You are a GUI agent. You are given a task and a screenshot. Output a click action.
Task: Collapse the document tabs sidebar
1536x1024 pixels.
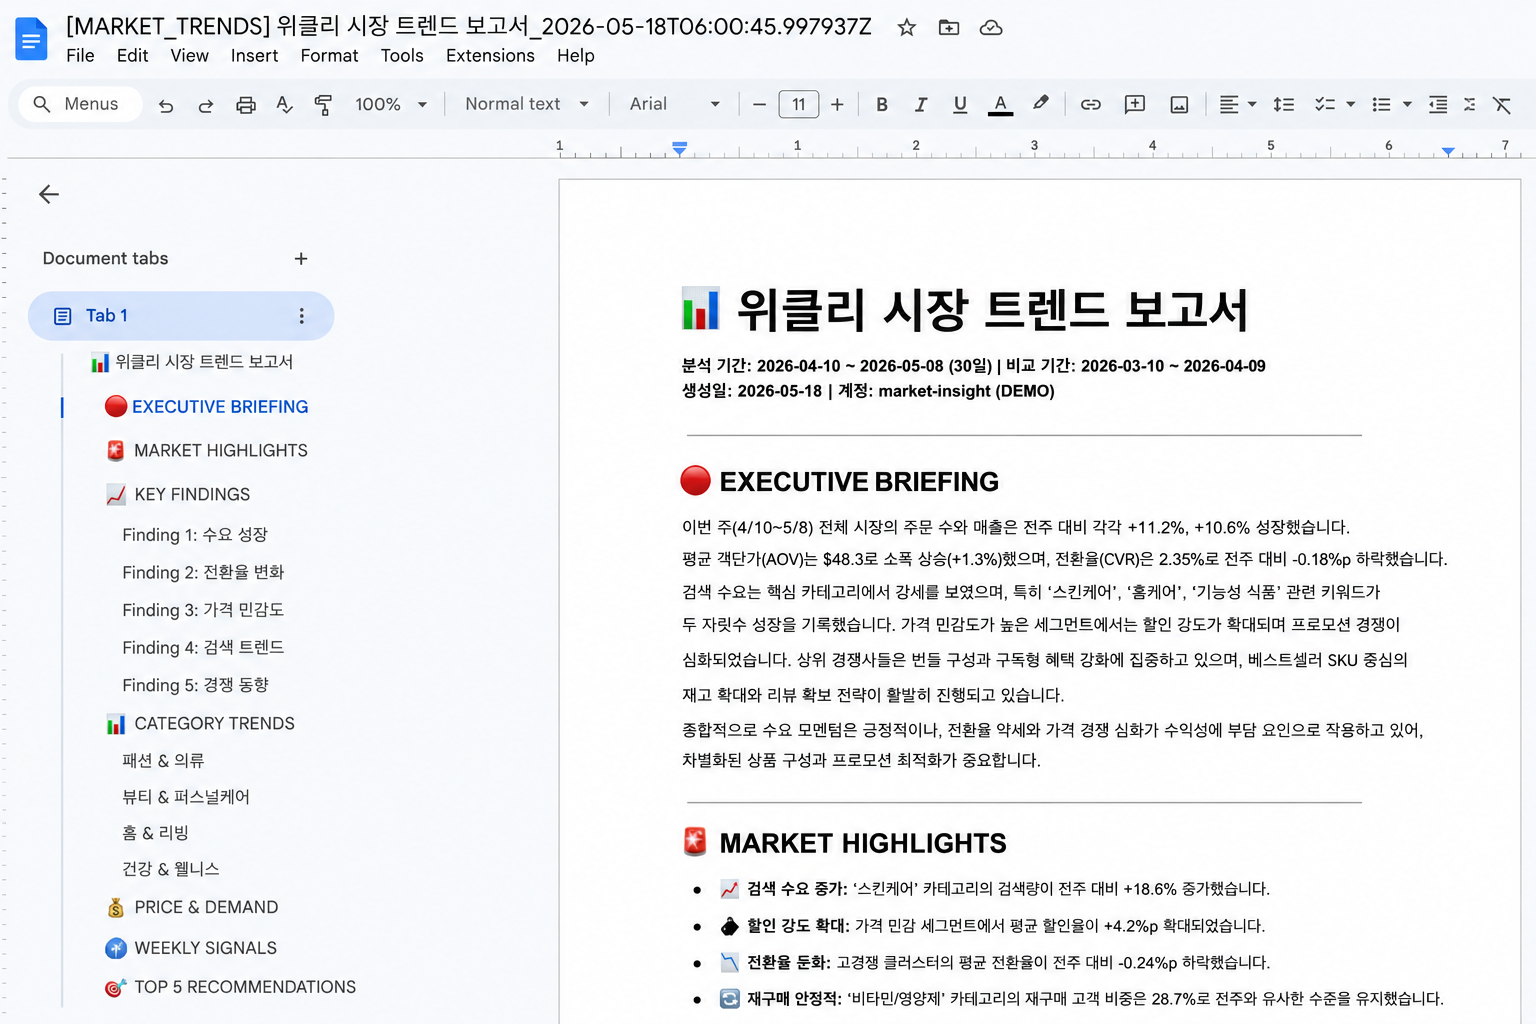[49, 194]
